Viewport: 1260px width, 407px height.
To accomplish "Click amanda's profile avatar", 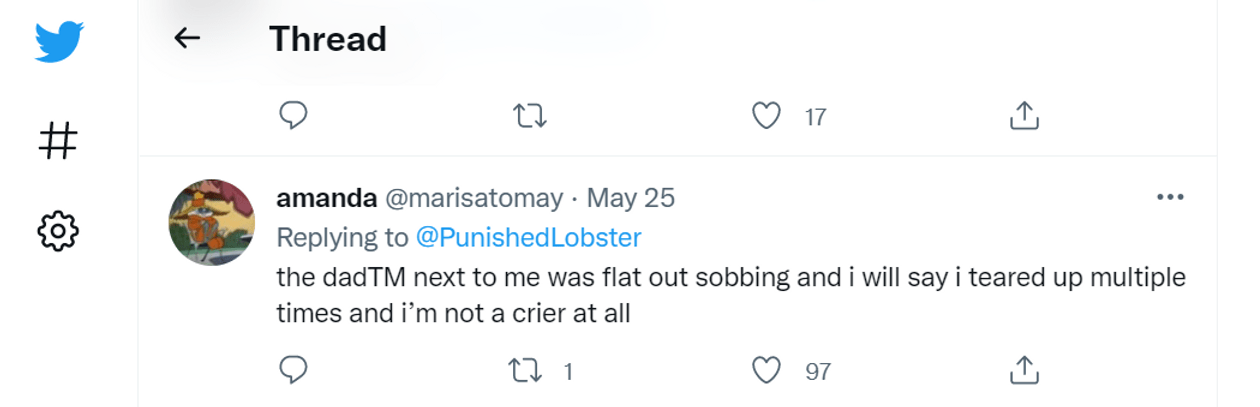I will (211, 222).
